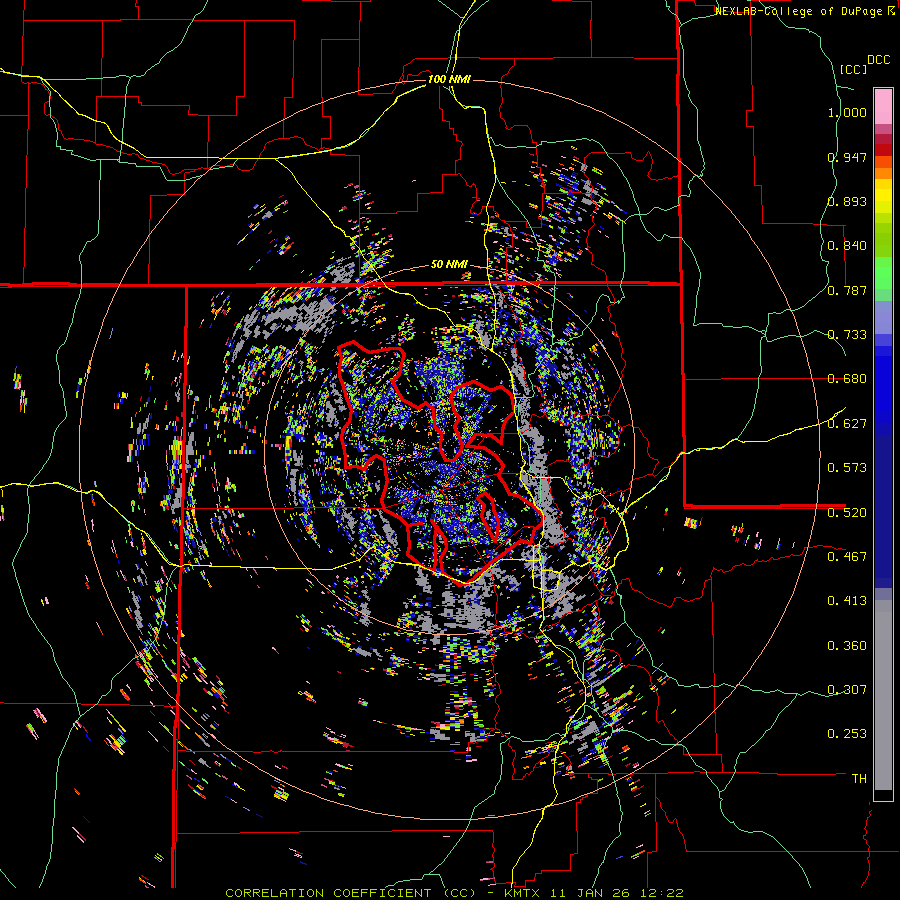Viewport: 900px width, 900px height.
Task: Select the 0.573 scale value
Action: pyautogui.click(x=847, y=468)
